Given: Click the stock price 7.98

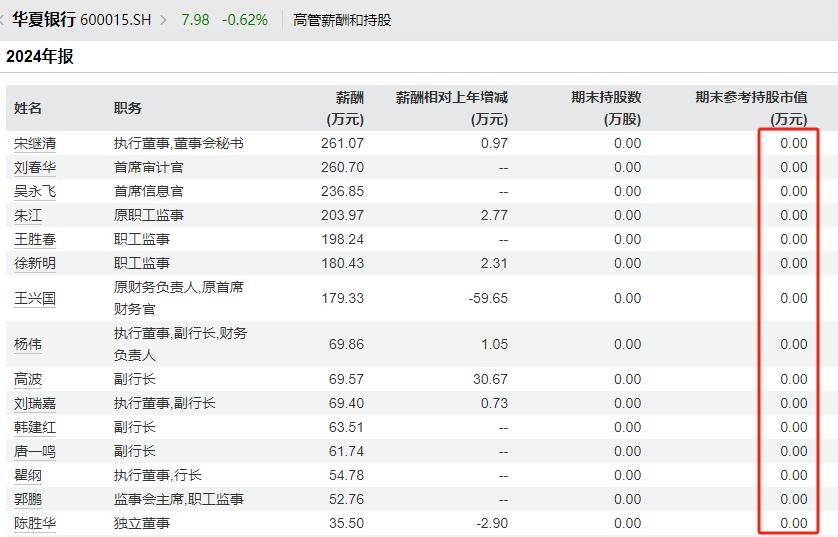Looking at the screenshot, I should click(195, 20).
